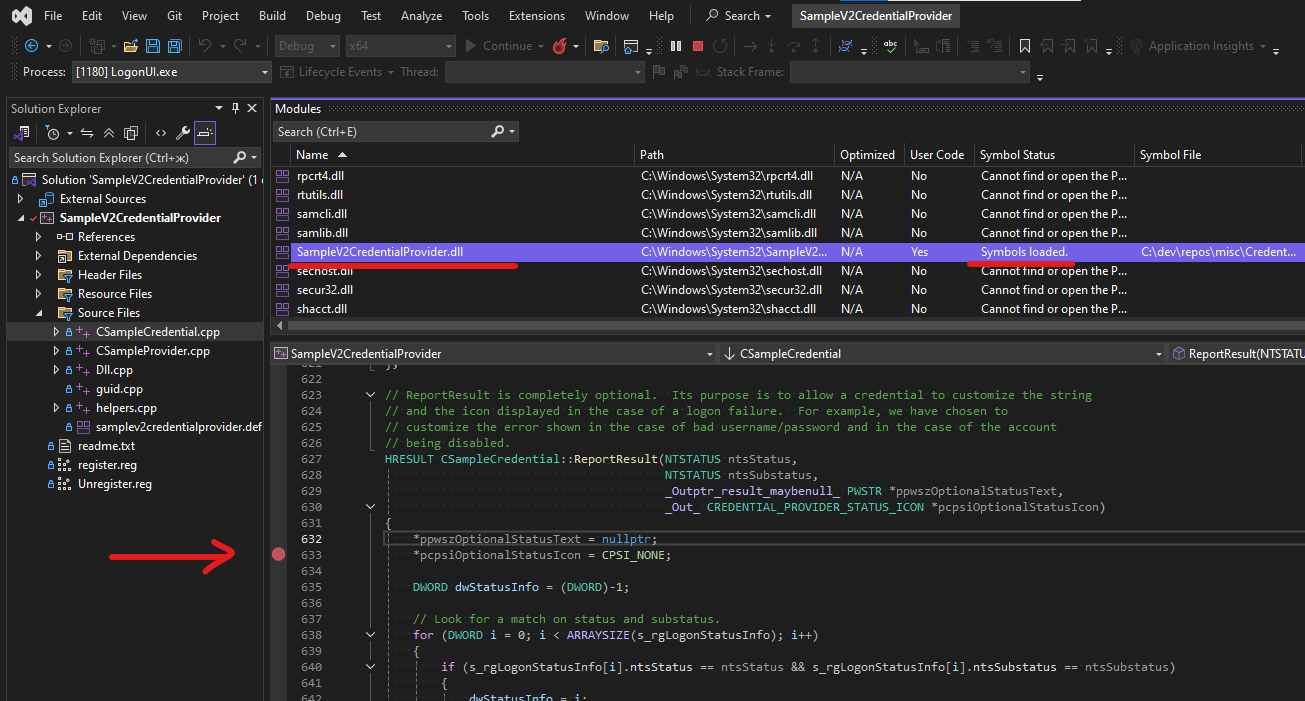Click Sync with Active Document icon

[x=87, y=133]
